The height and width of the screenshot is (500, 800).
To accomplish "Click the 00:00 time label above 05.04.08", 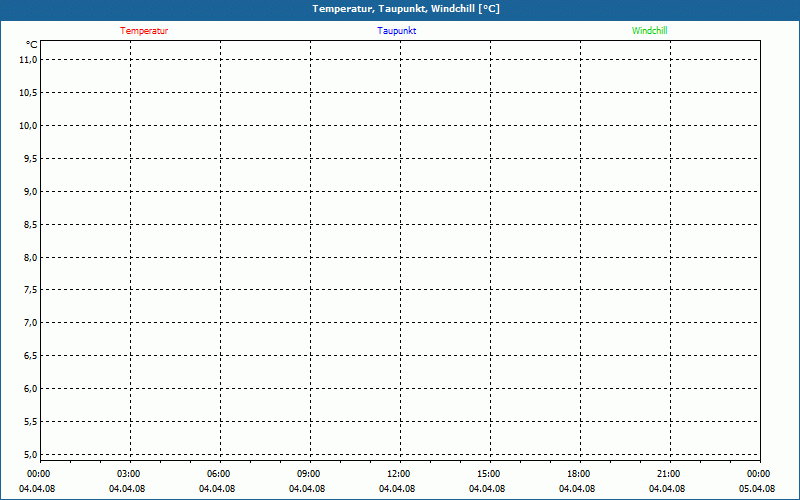I will 759,474.
